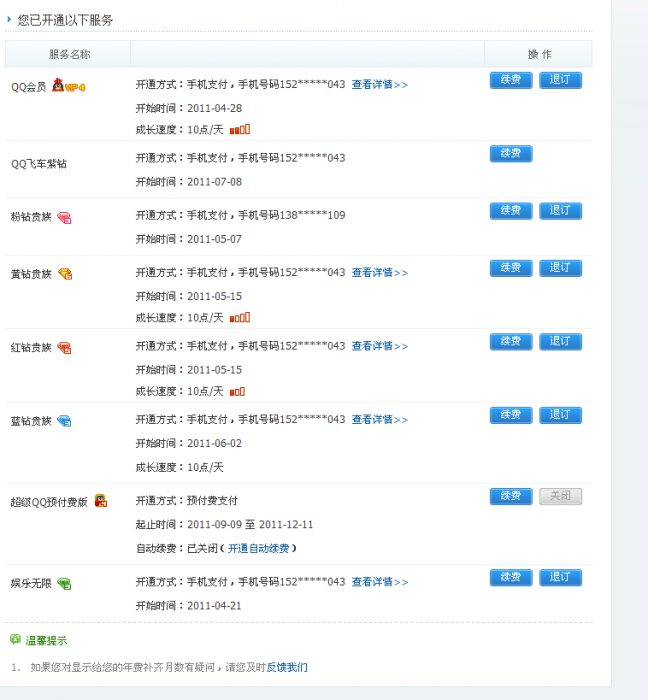
Task: Cancel 黄钻贵族 via 退订 button
Action: click(561, 268)
